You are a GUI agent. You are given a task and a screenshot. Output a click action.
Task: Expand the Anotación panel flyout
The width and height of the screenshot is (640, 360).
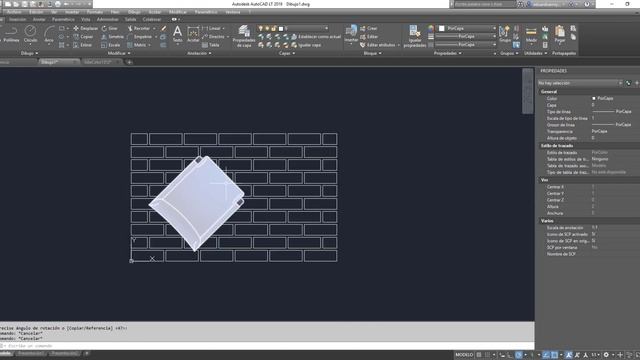pos(199,53)
